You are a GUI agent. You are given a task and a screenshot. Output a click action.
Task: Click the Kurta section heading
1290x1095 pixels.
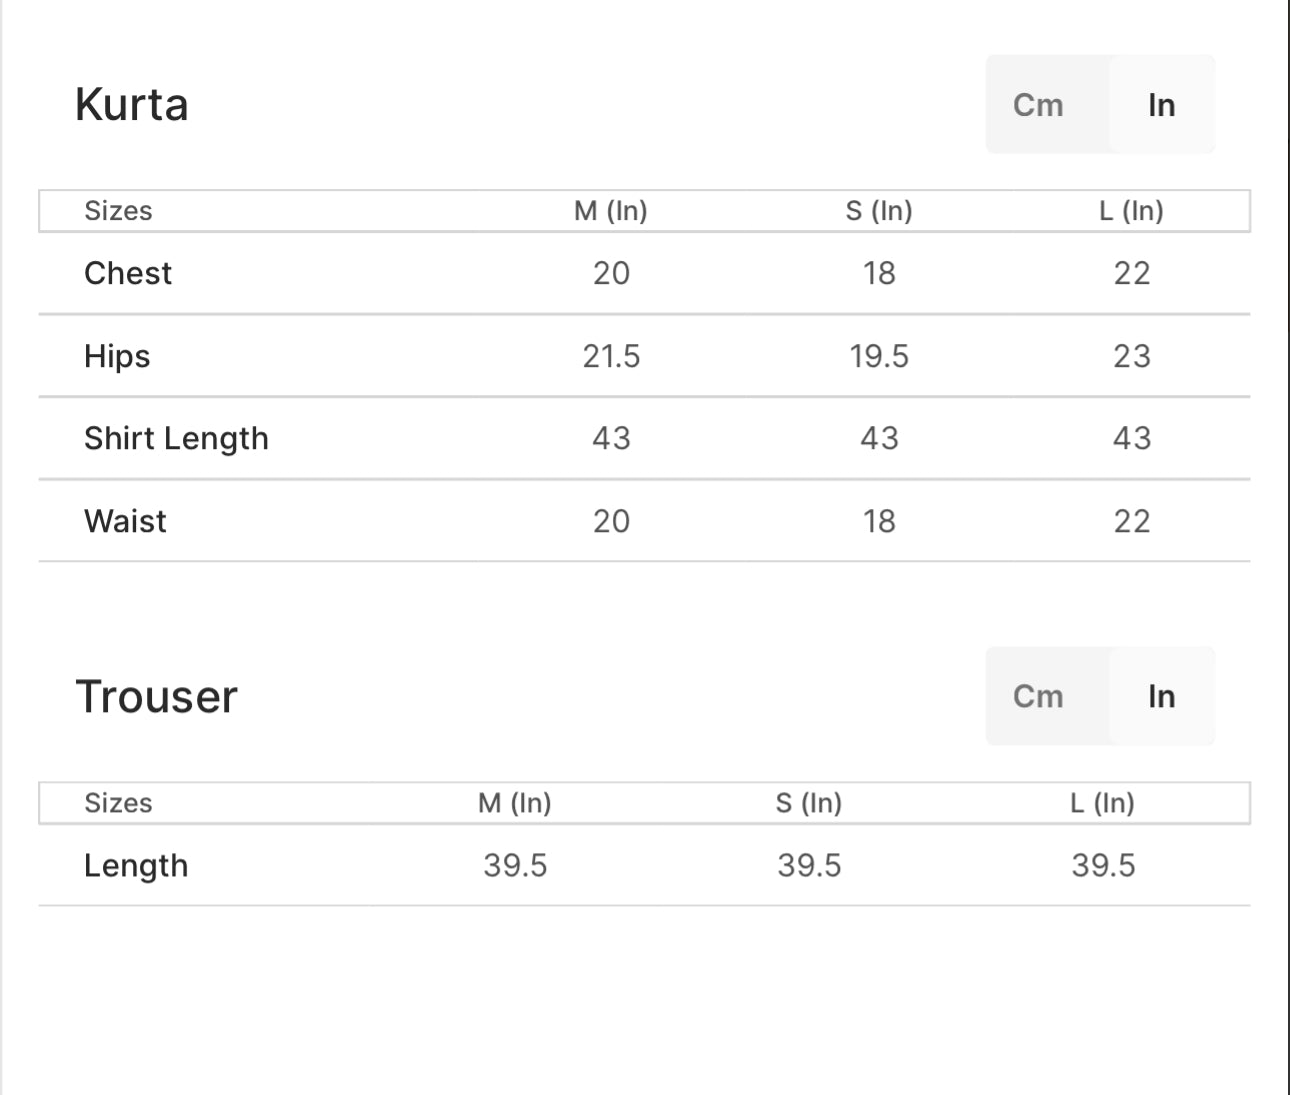[132, 105]
